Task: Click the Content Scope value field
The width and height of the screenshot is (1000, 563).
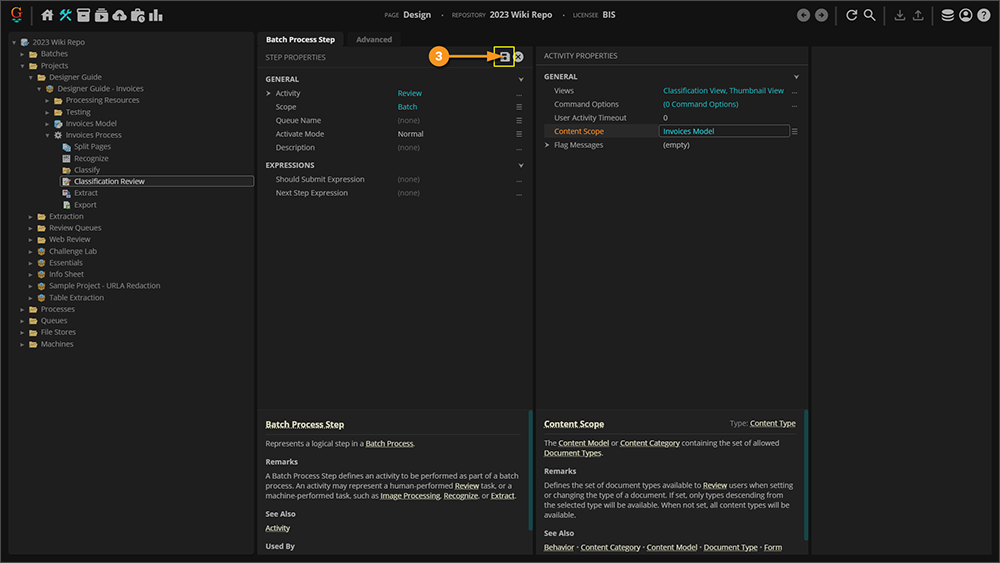Action: click(x=723, y=131)
